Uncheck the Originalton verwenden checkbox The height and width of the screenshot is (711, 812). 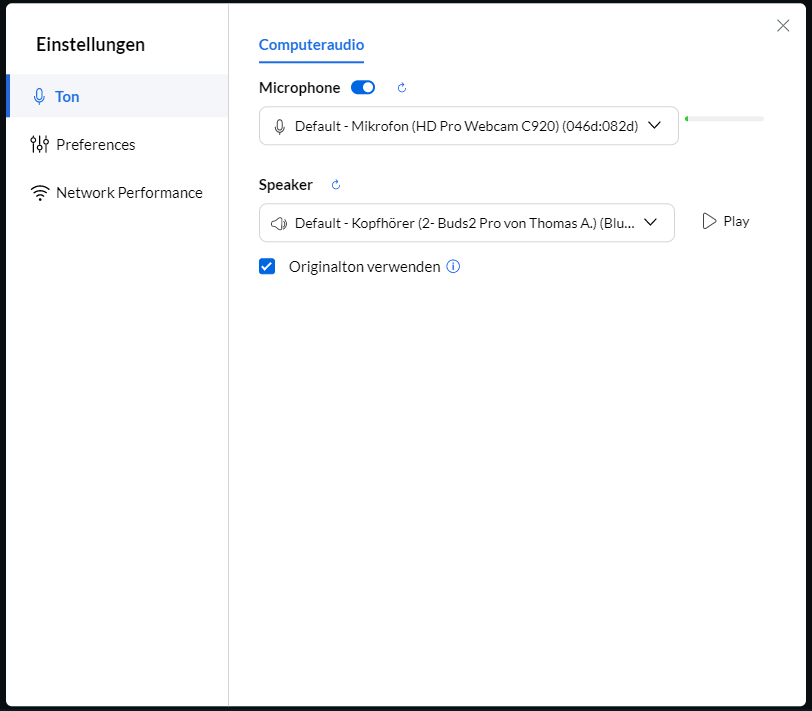(267, 267)
